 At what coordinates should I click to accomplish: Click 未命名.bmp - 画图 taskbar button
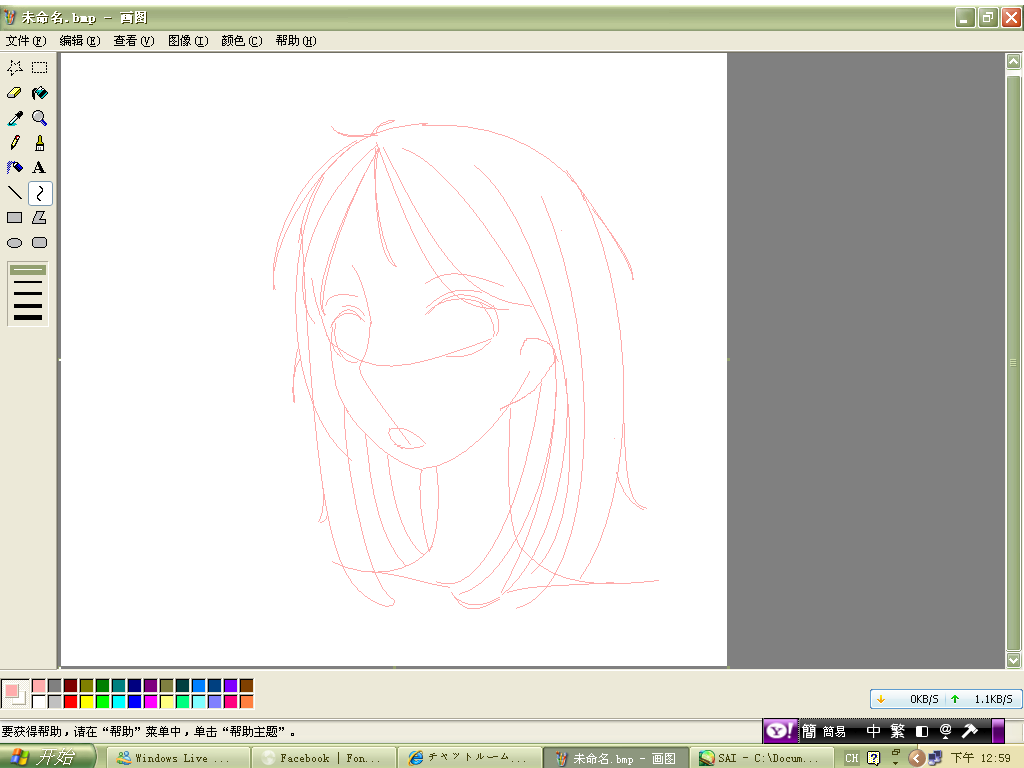[616, 758]
